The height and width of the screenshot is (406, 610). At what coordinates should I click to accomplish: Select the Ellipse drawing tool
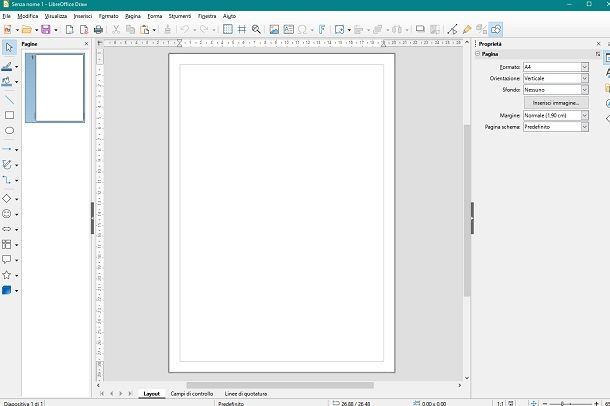(9, 130)
